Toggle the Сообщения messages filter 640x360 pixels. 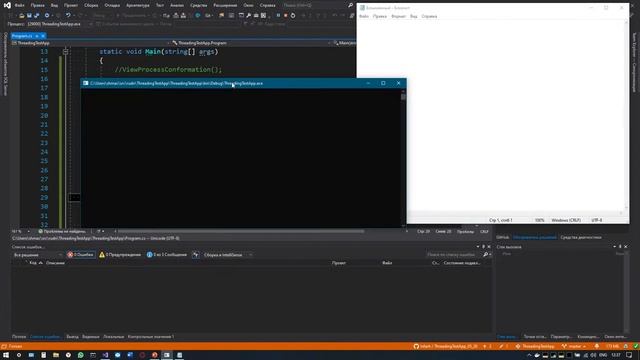coord(167,255)
